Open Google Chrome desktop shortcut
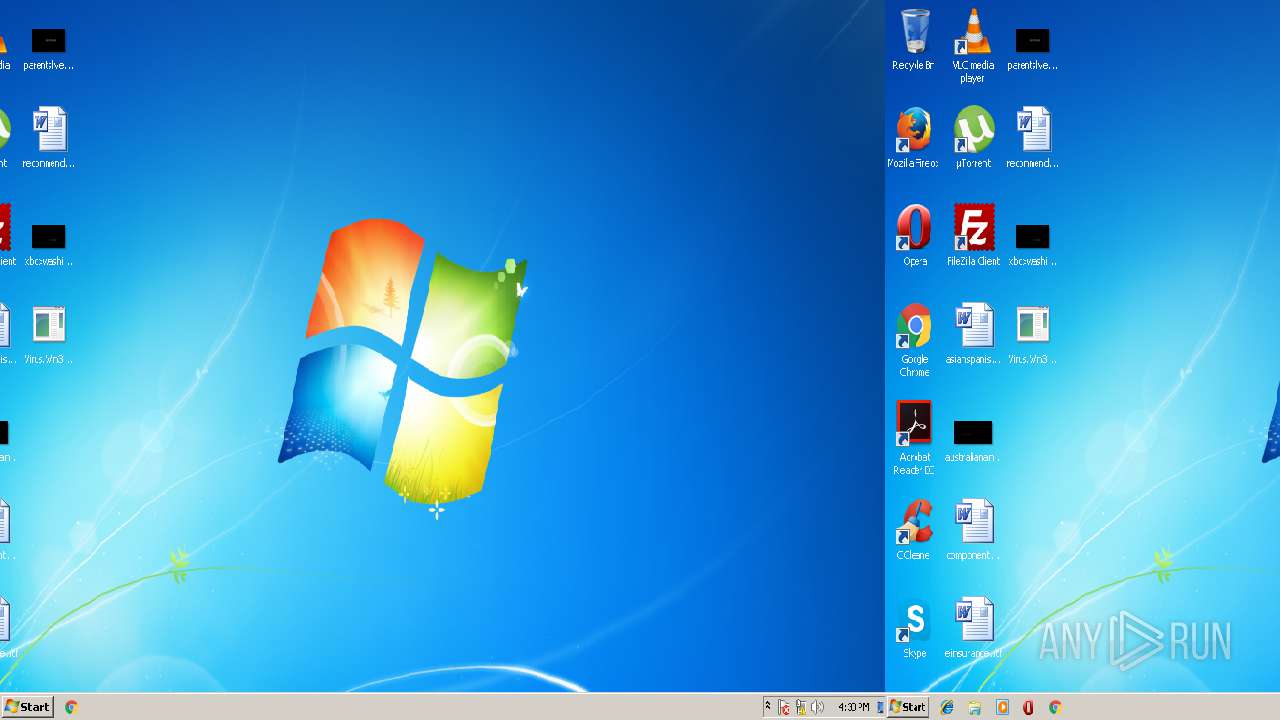This screenshot has width=1280, height=720. [914, 340]
